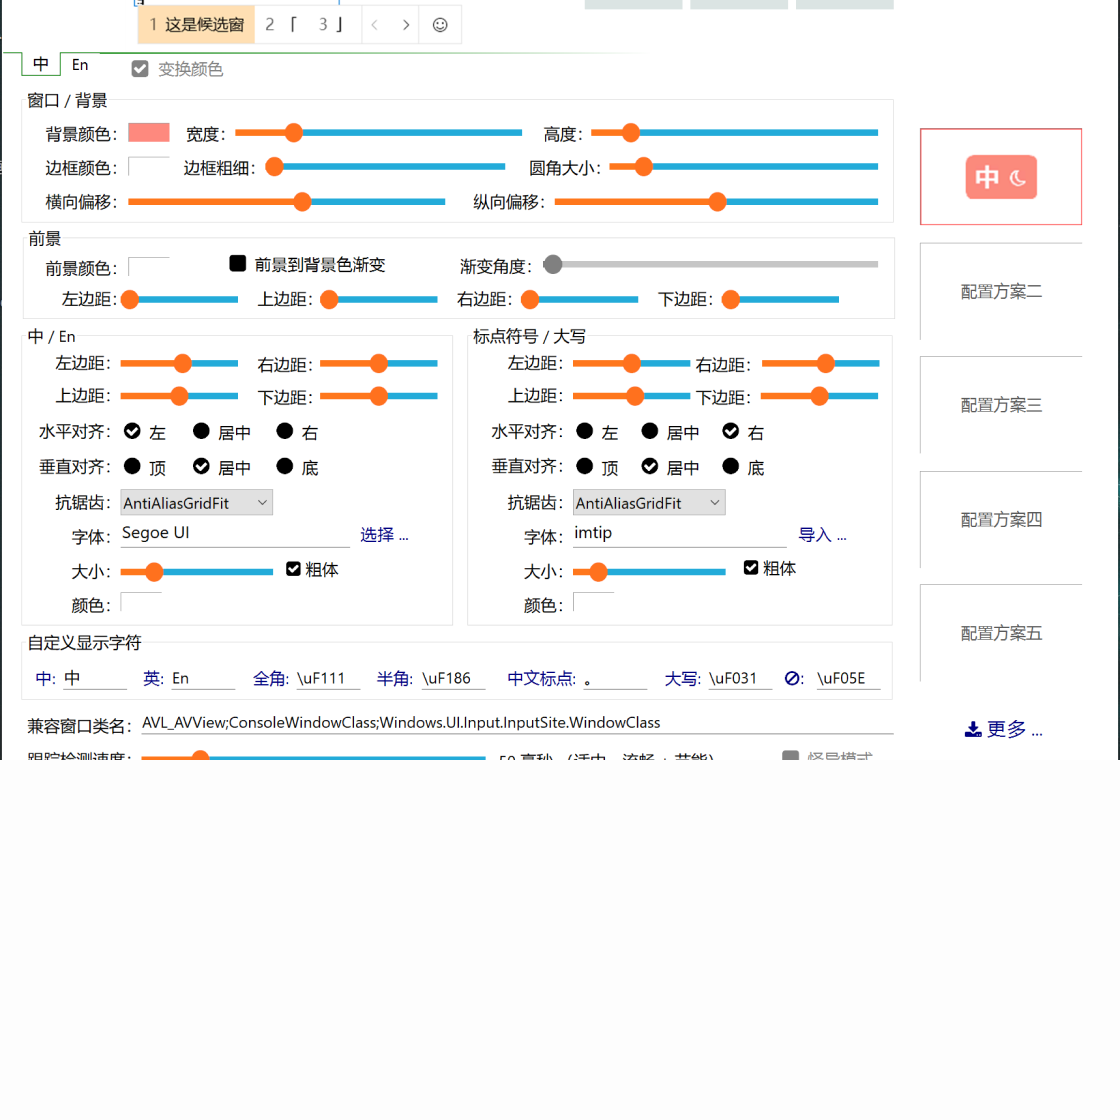Click the 渐变角度 slider
The image size is (1120, 1120).
(x=711, y=264)
